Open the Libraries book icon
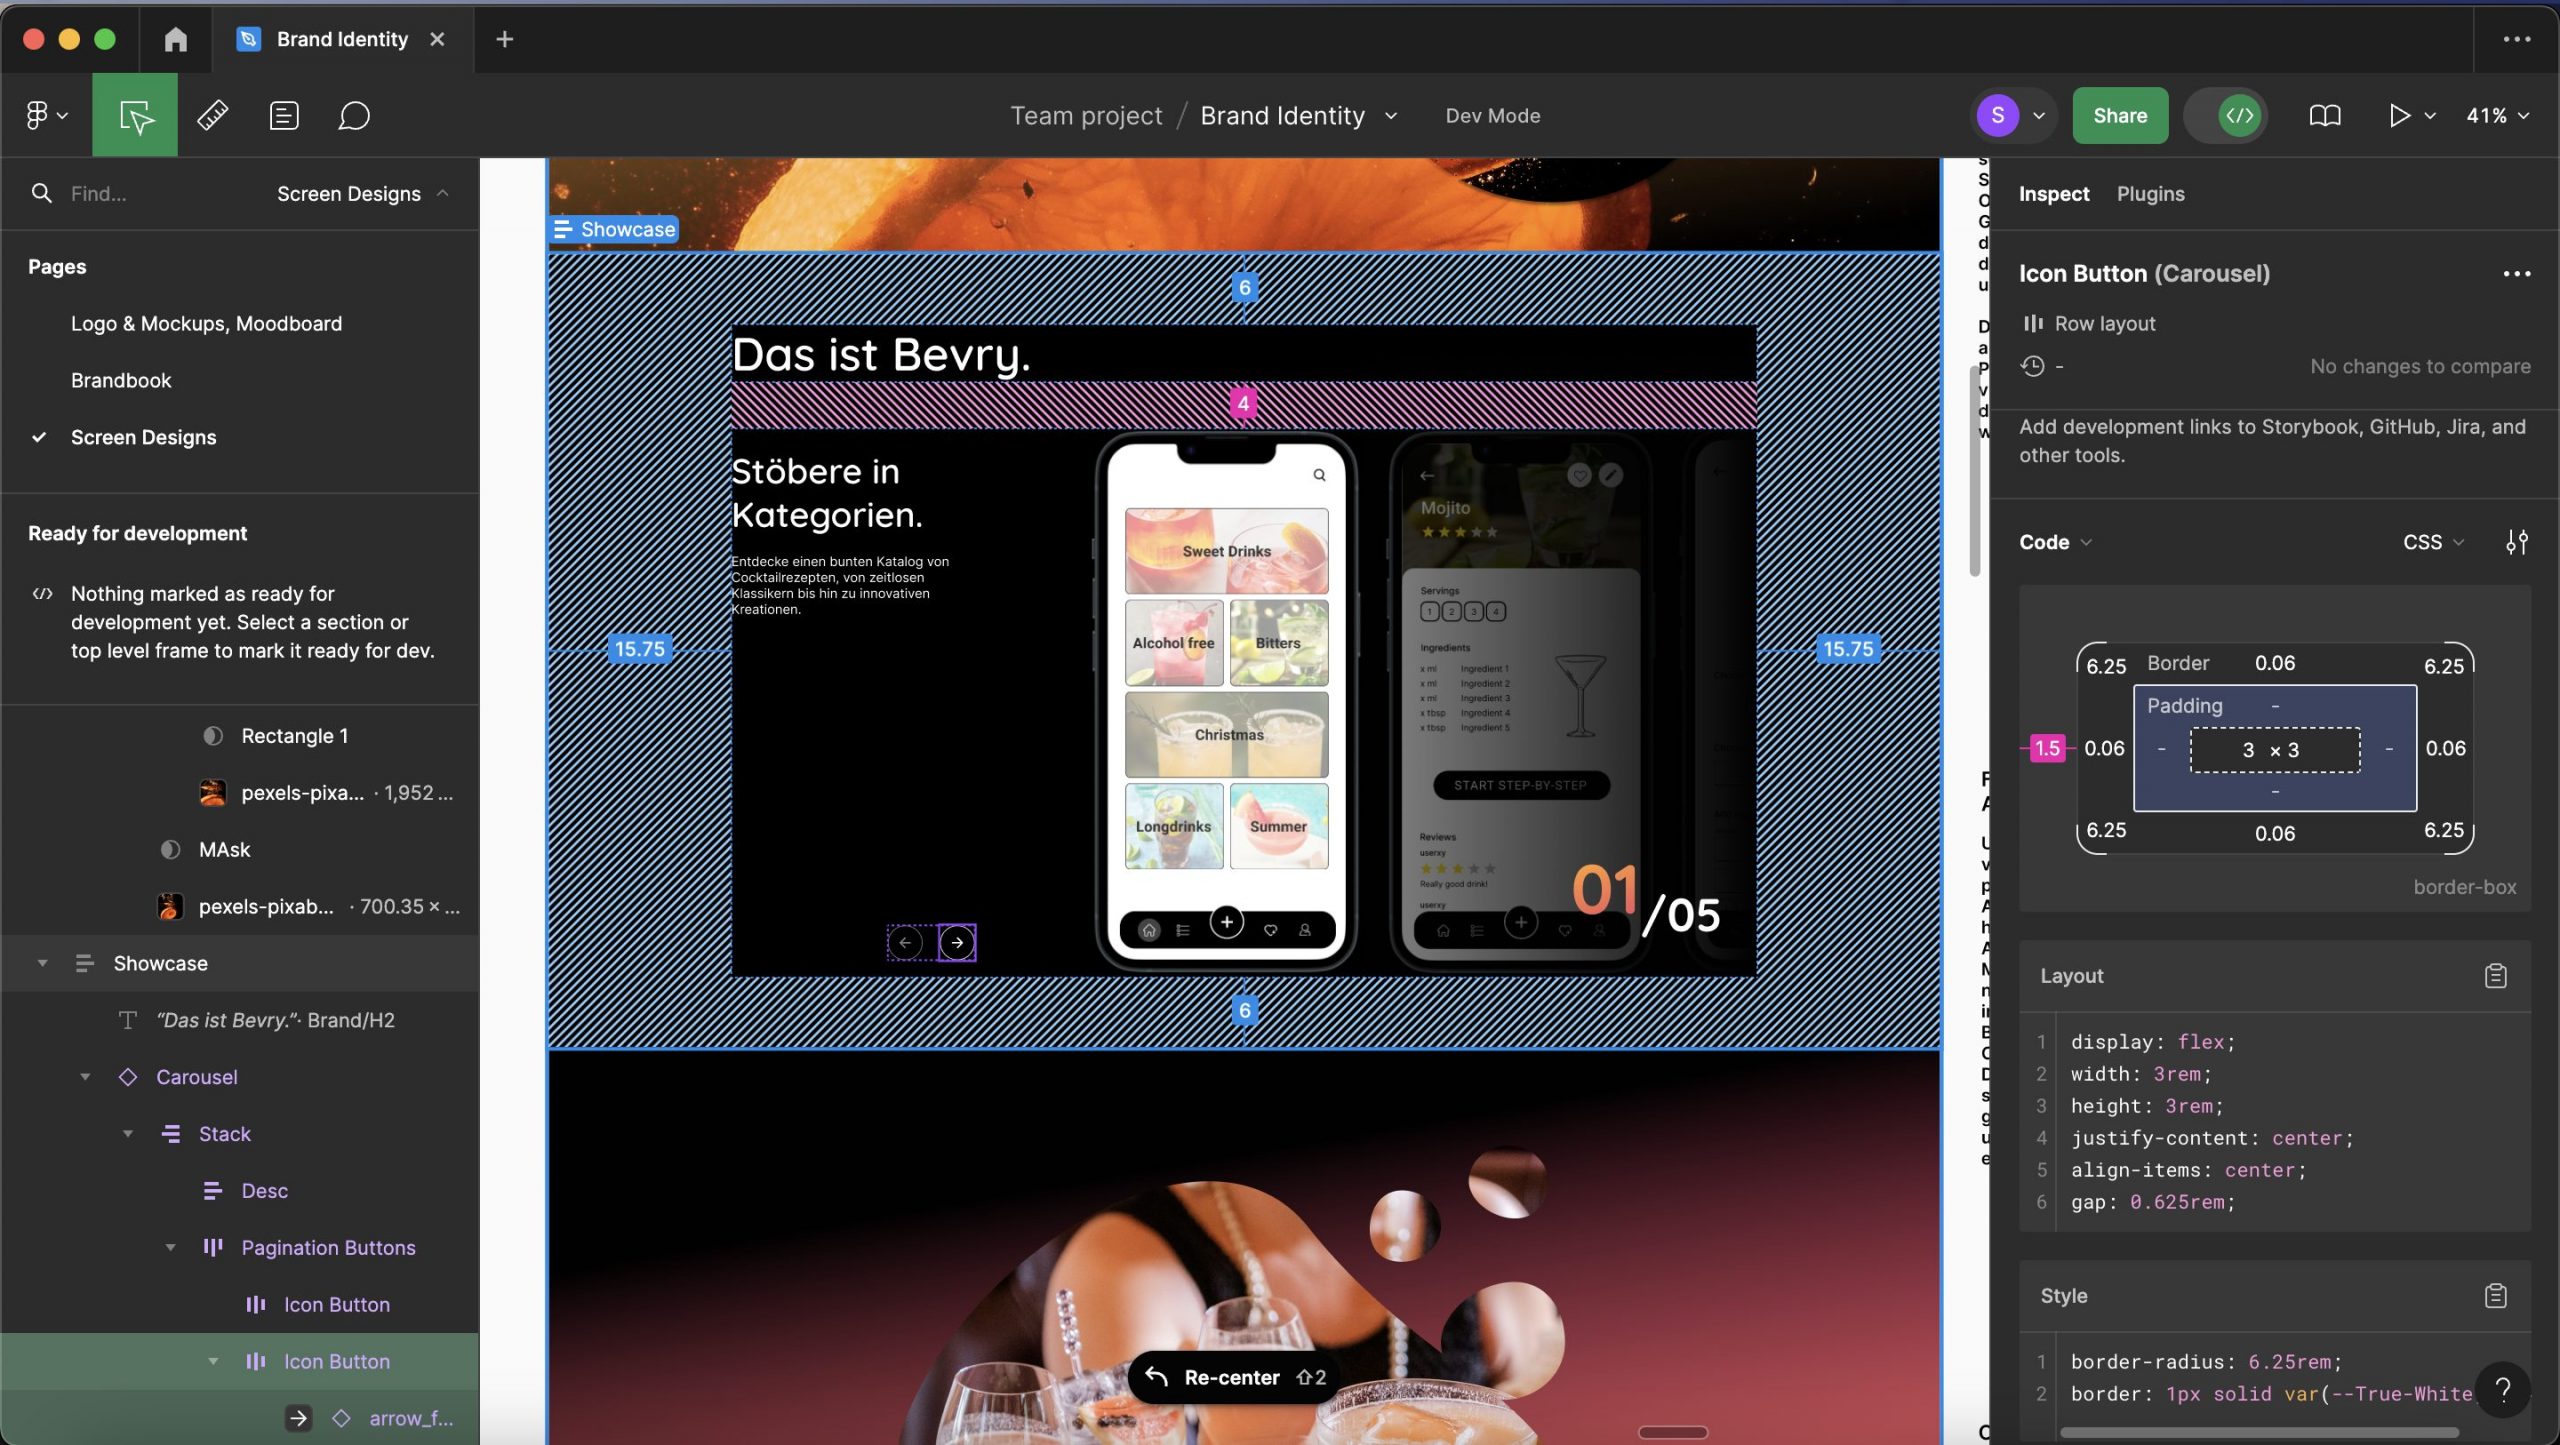The image size is (2560, 1445). pyautogui.click(x=2325, y=115)
